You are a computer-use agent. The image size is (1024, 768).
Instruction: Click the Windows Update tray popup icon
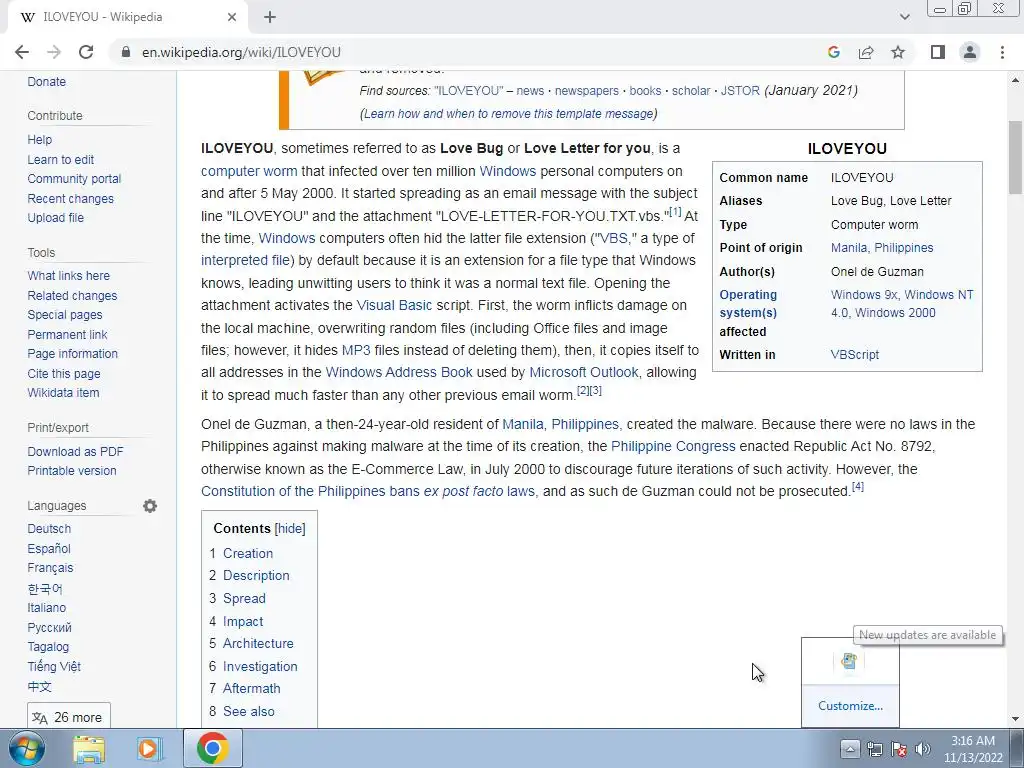click(849, 661)
